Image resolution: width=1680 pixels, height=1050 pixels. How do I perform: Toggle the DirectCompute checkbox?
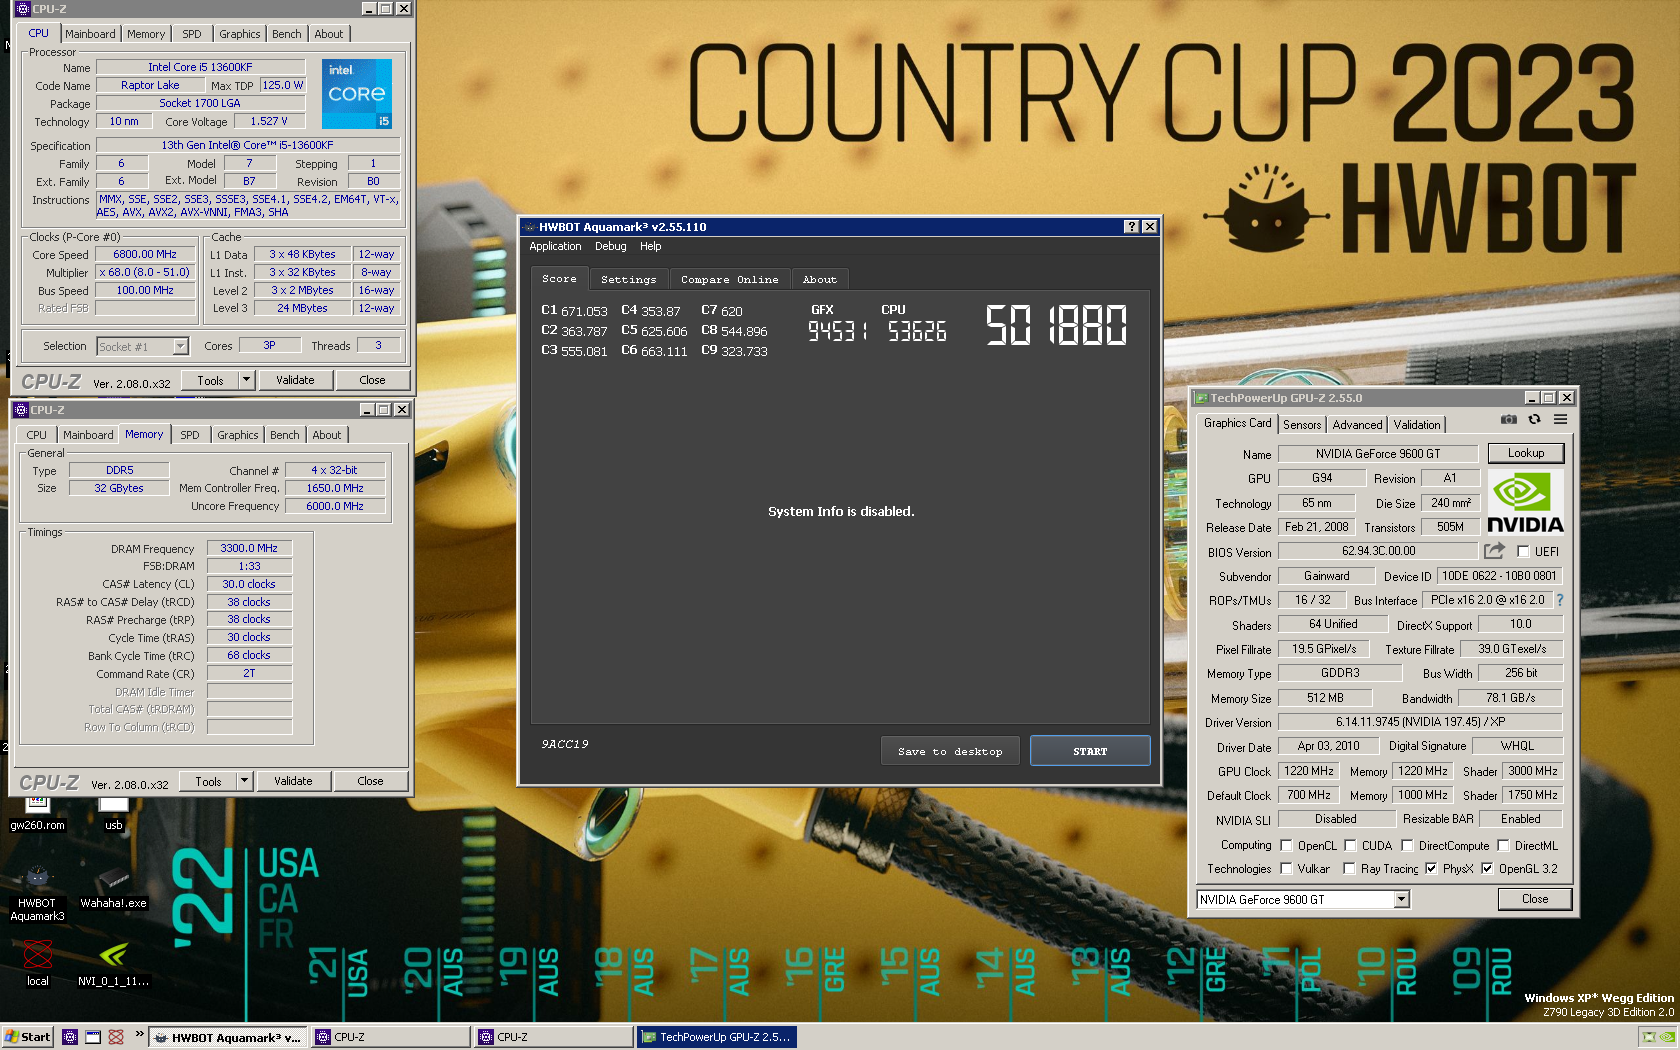(1407, 845)
